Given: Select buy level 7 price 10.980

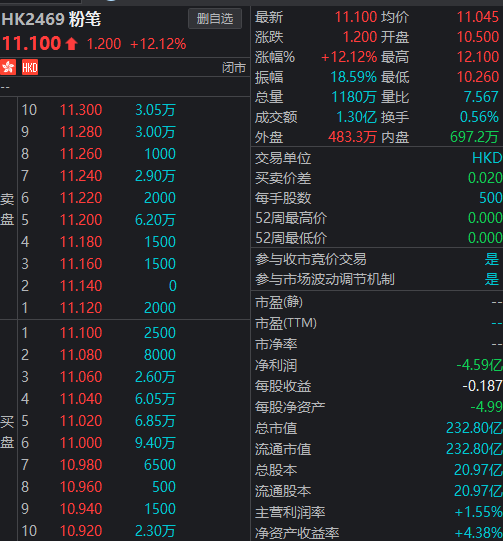Looking at the screenshot, I should pos(81,465).
